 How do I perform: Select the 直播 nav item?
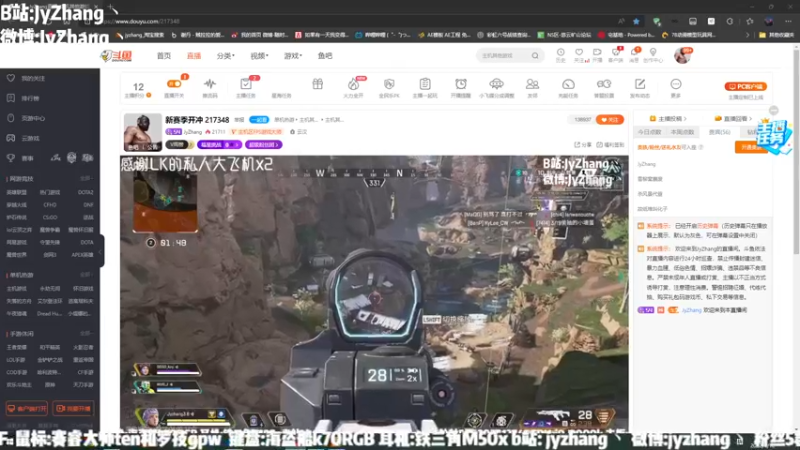coord(193,56)
